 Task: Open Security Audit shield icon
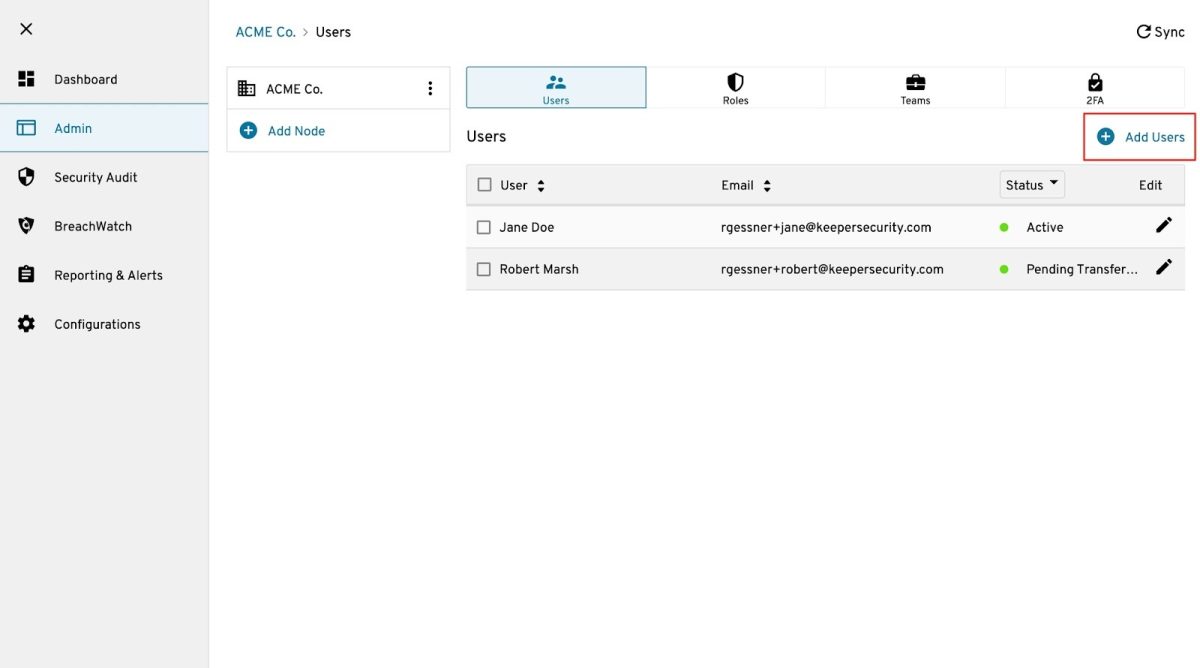pyautogui.click(x=27, y=177)
